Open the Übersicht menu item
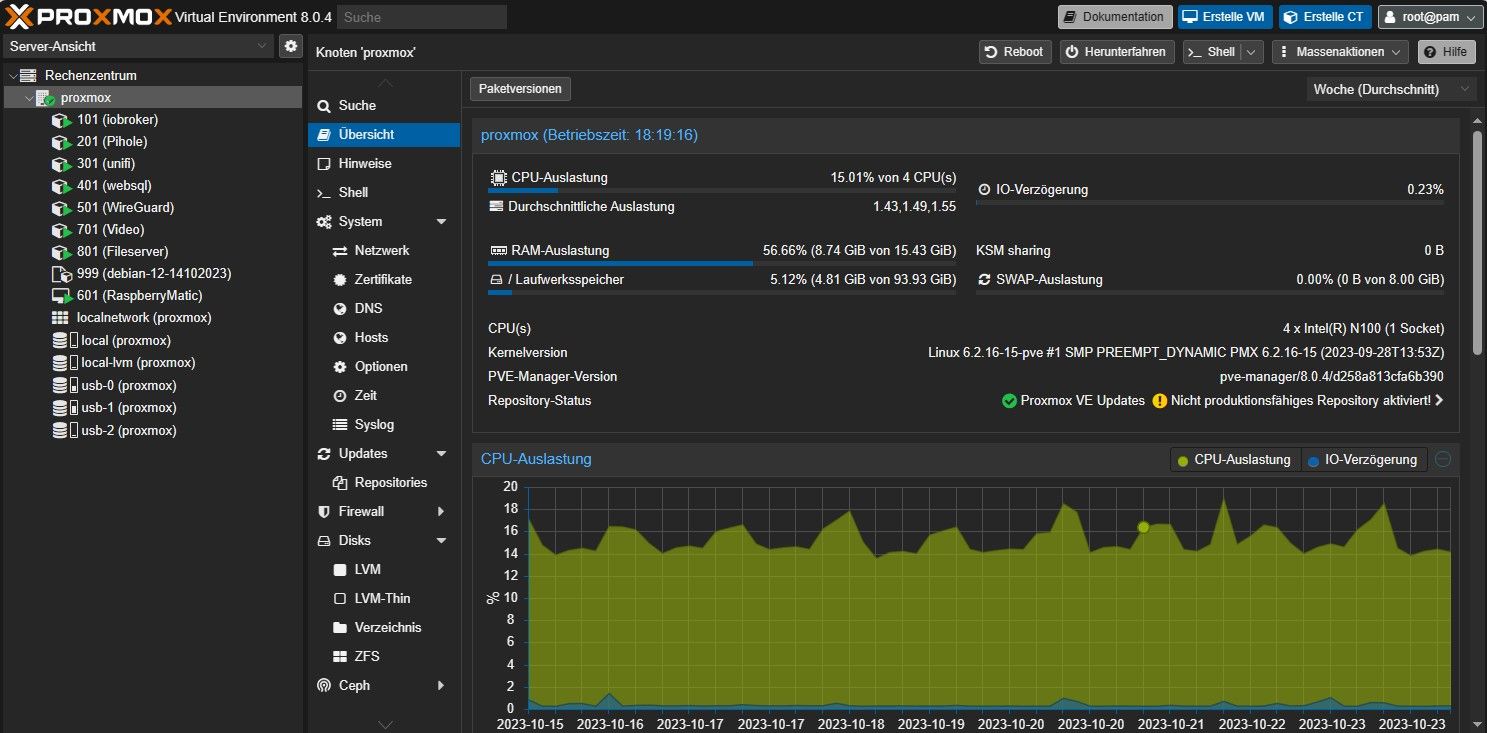 pyautogui.click(x=384, y=135)
